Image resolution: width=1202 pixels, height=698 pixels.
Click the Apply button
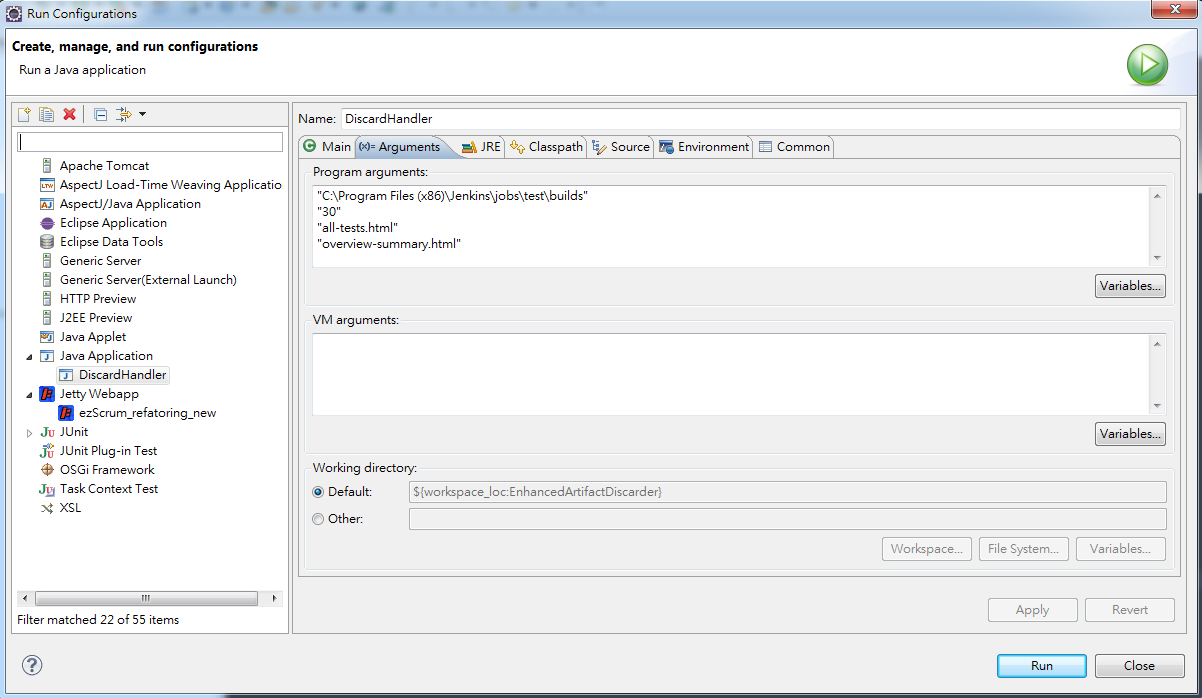[x=1032, y=610]
